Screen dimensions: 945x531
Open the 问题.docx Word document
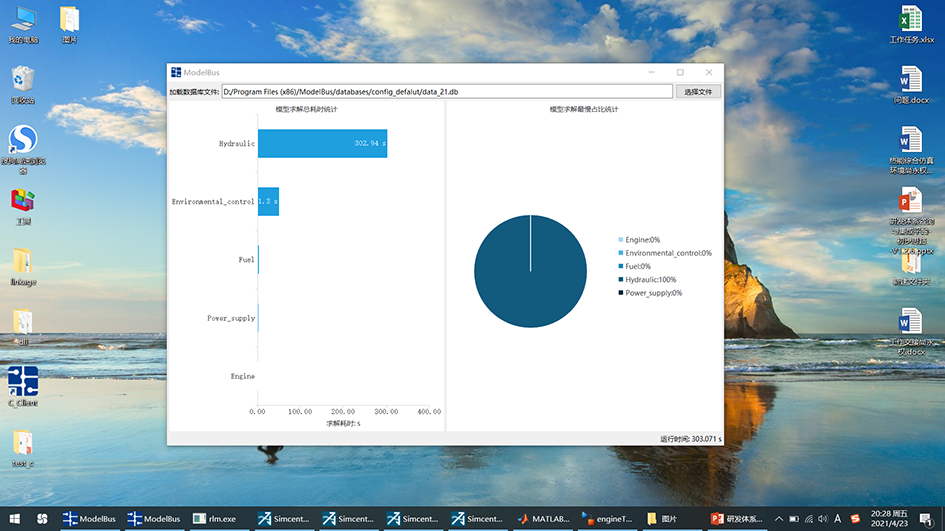coord(911,80)
